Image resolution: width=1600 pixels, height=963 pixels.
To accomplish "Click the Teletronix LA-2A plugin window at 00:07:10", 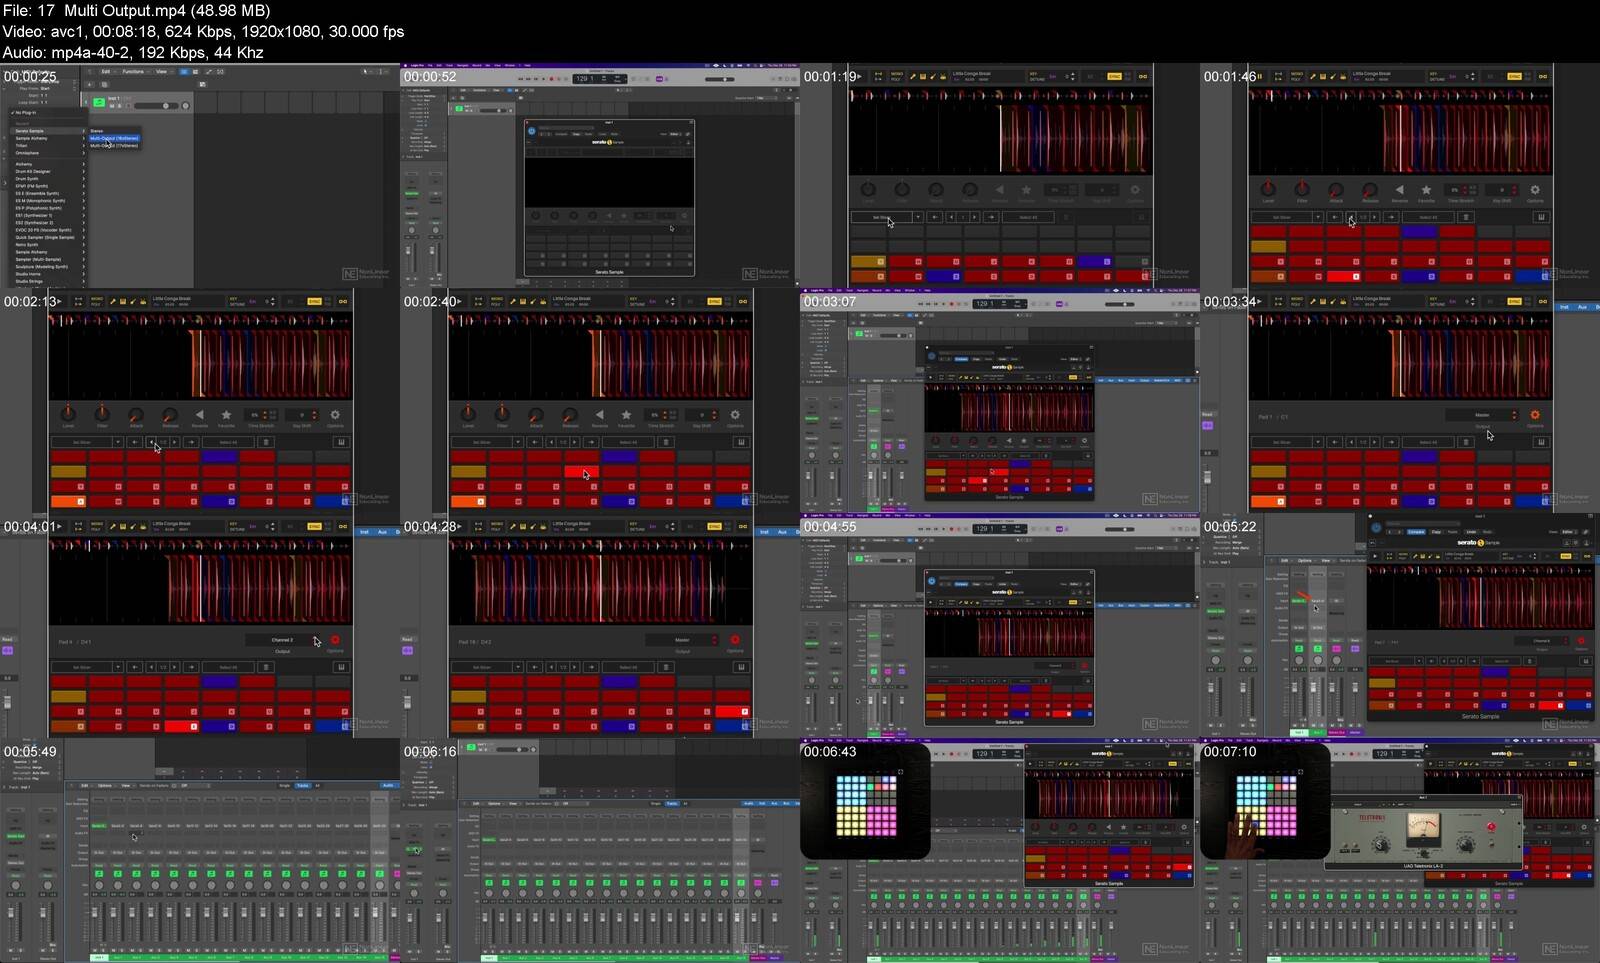I will (x=1423, y=832).
